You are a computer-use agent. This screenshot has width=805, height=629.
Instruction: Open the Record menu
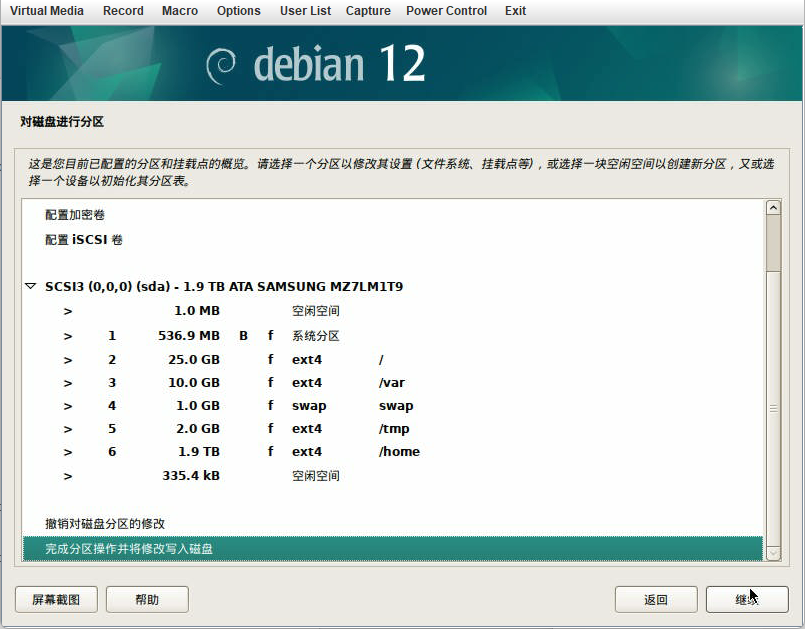click(123, 11)
